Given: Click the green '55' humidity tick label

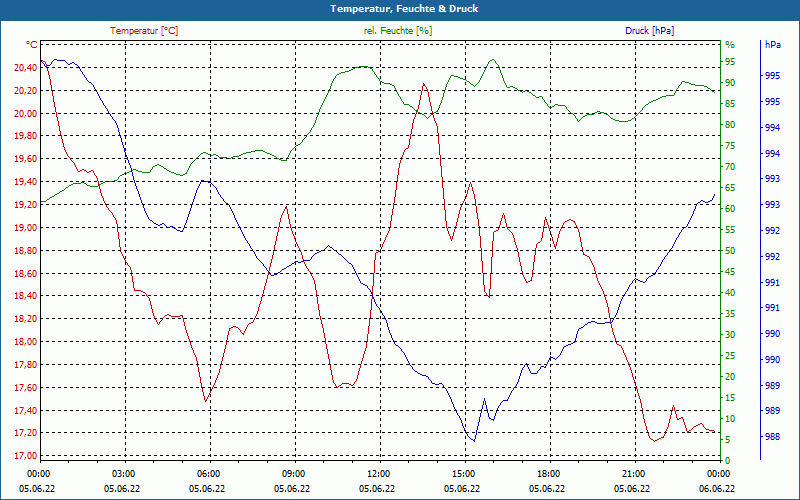Looking at the screenshot, I should (x=730, y=230).
